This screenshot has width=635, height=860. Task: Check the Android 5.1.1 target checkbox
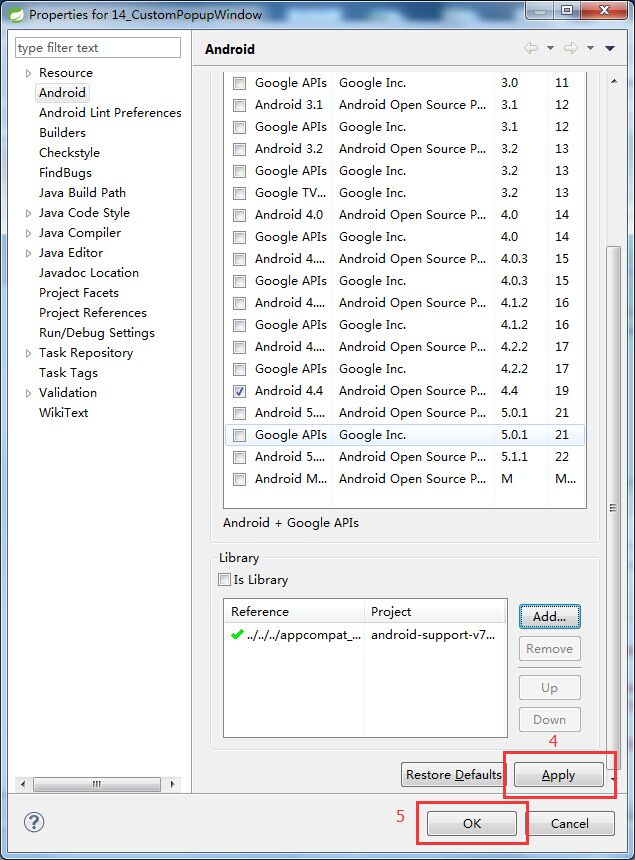pos(239,457)
